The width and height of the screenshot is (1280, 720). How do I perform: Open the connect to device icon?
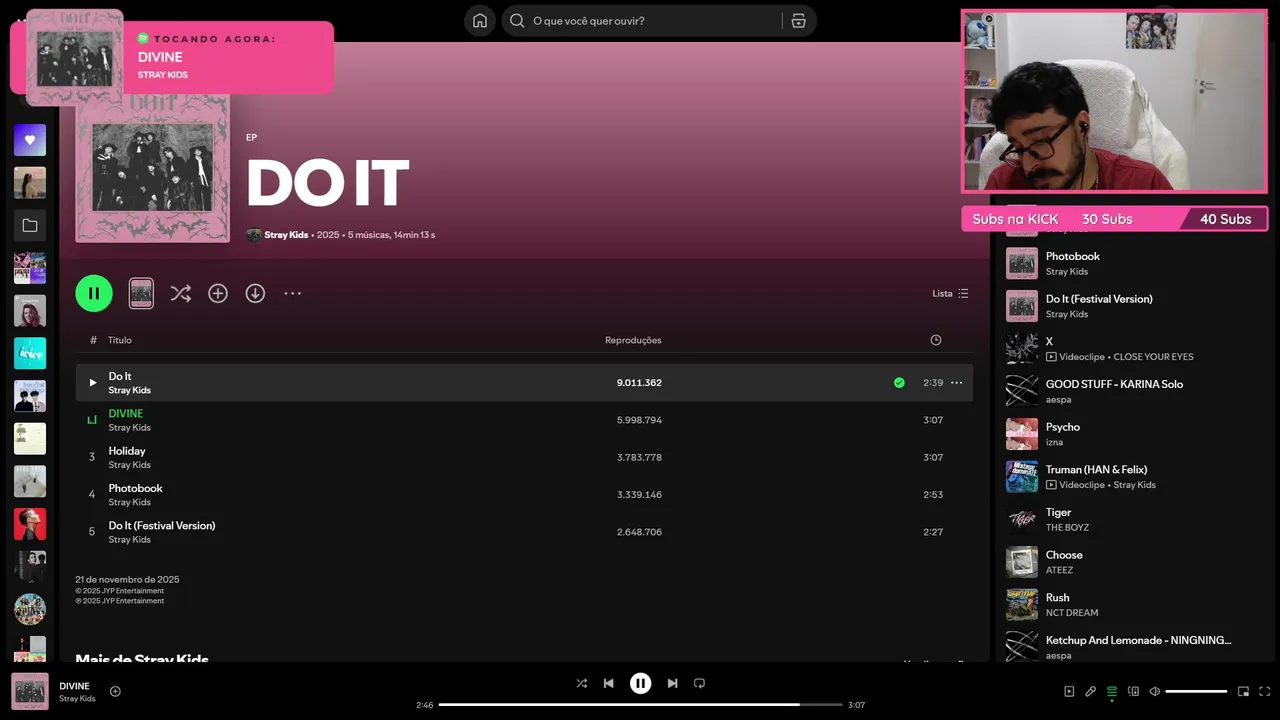click(x=1134, y=691)
